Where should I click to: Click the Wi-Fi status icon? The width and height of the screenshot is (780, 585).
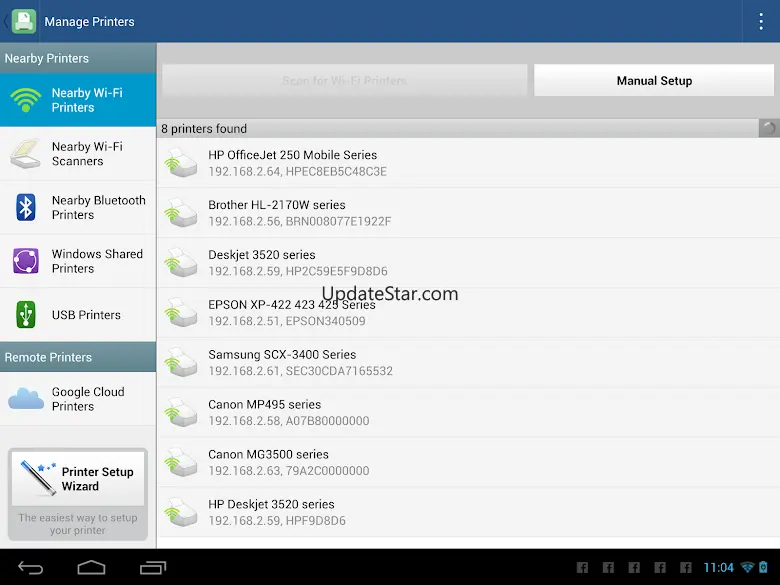747,567
